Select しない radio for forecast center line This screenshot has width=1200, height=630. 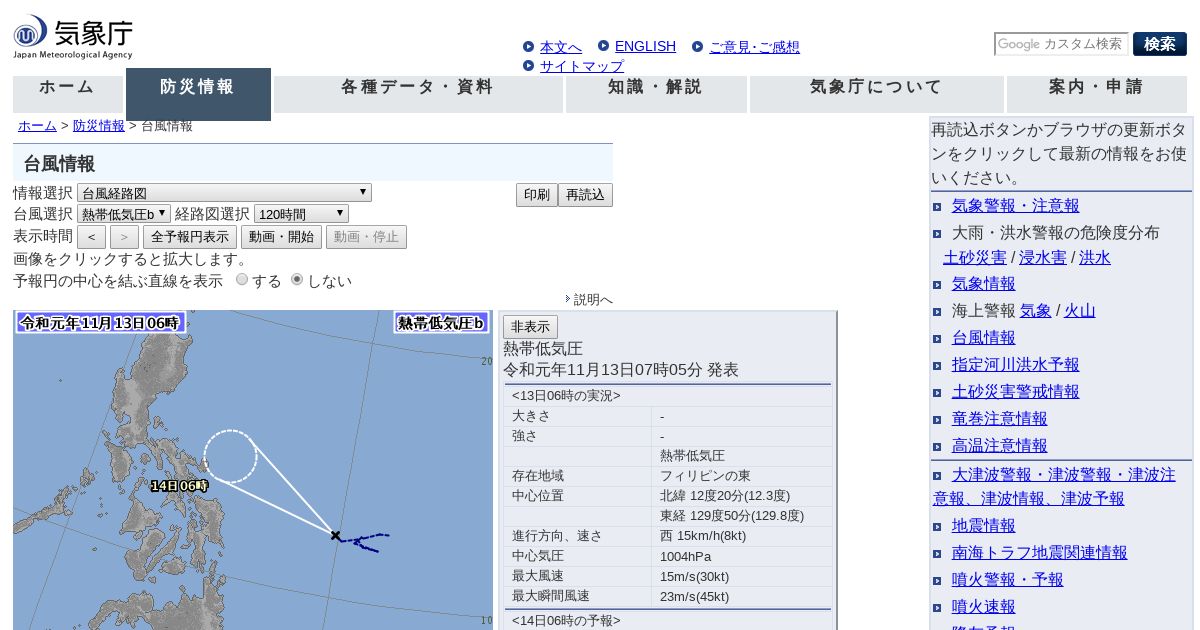tap(297, 280)
